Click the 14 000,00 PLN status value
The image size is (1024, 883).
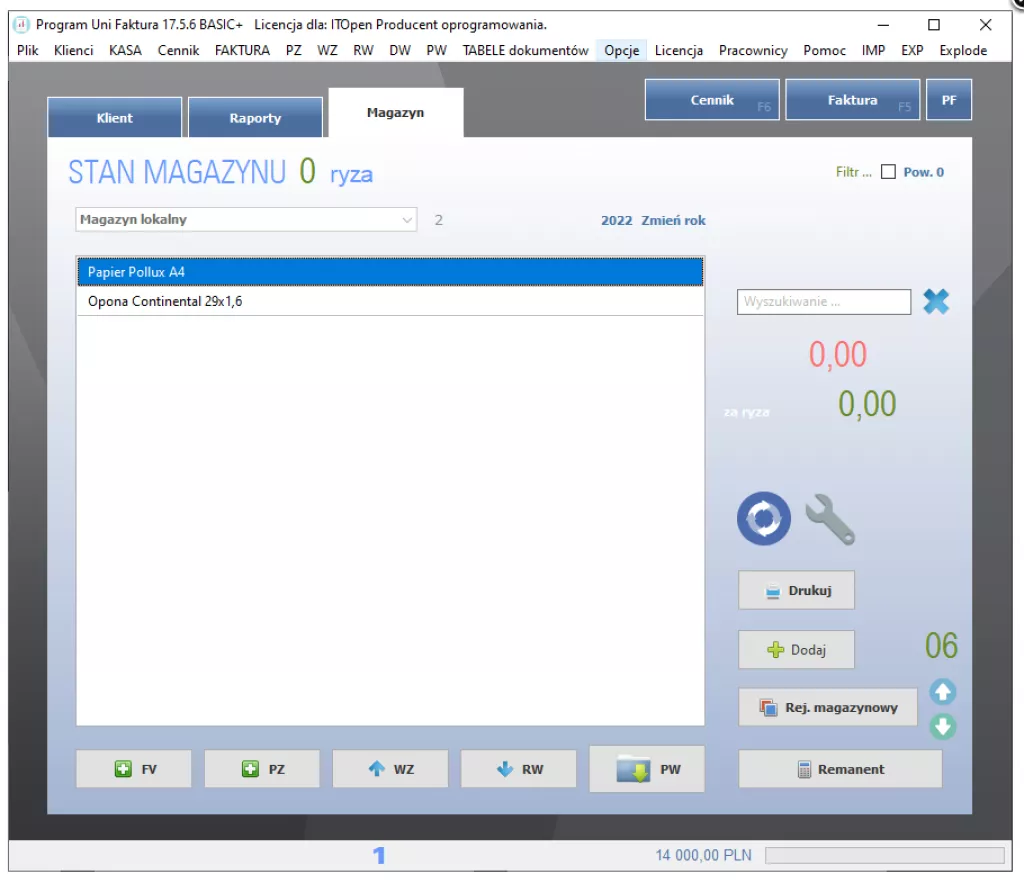[703, 855]
